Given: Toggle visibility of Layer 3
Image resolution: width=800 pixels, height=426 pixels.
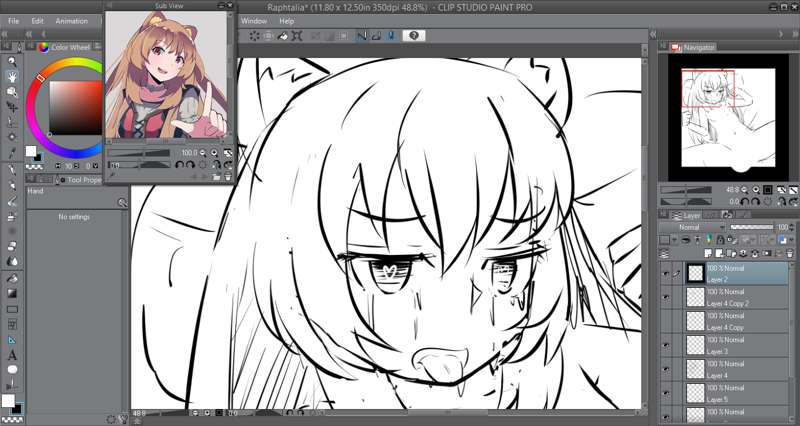Looking at the screenshot, I should (666, 346).
